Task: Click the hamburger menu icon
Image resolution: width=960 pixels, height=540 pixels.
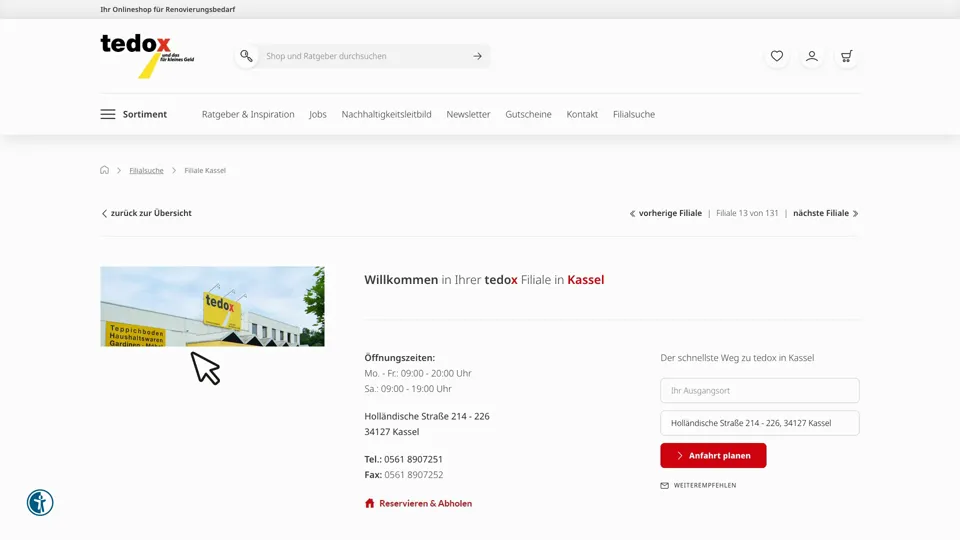Action: [108, 114]
